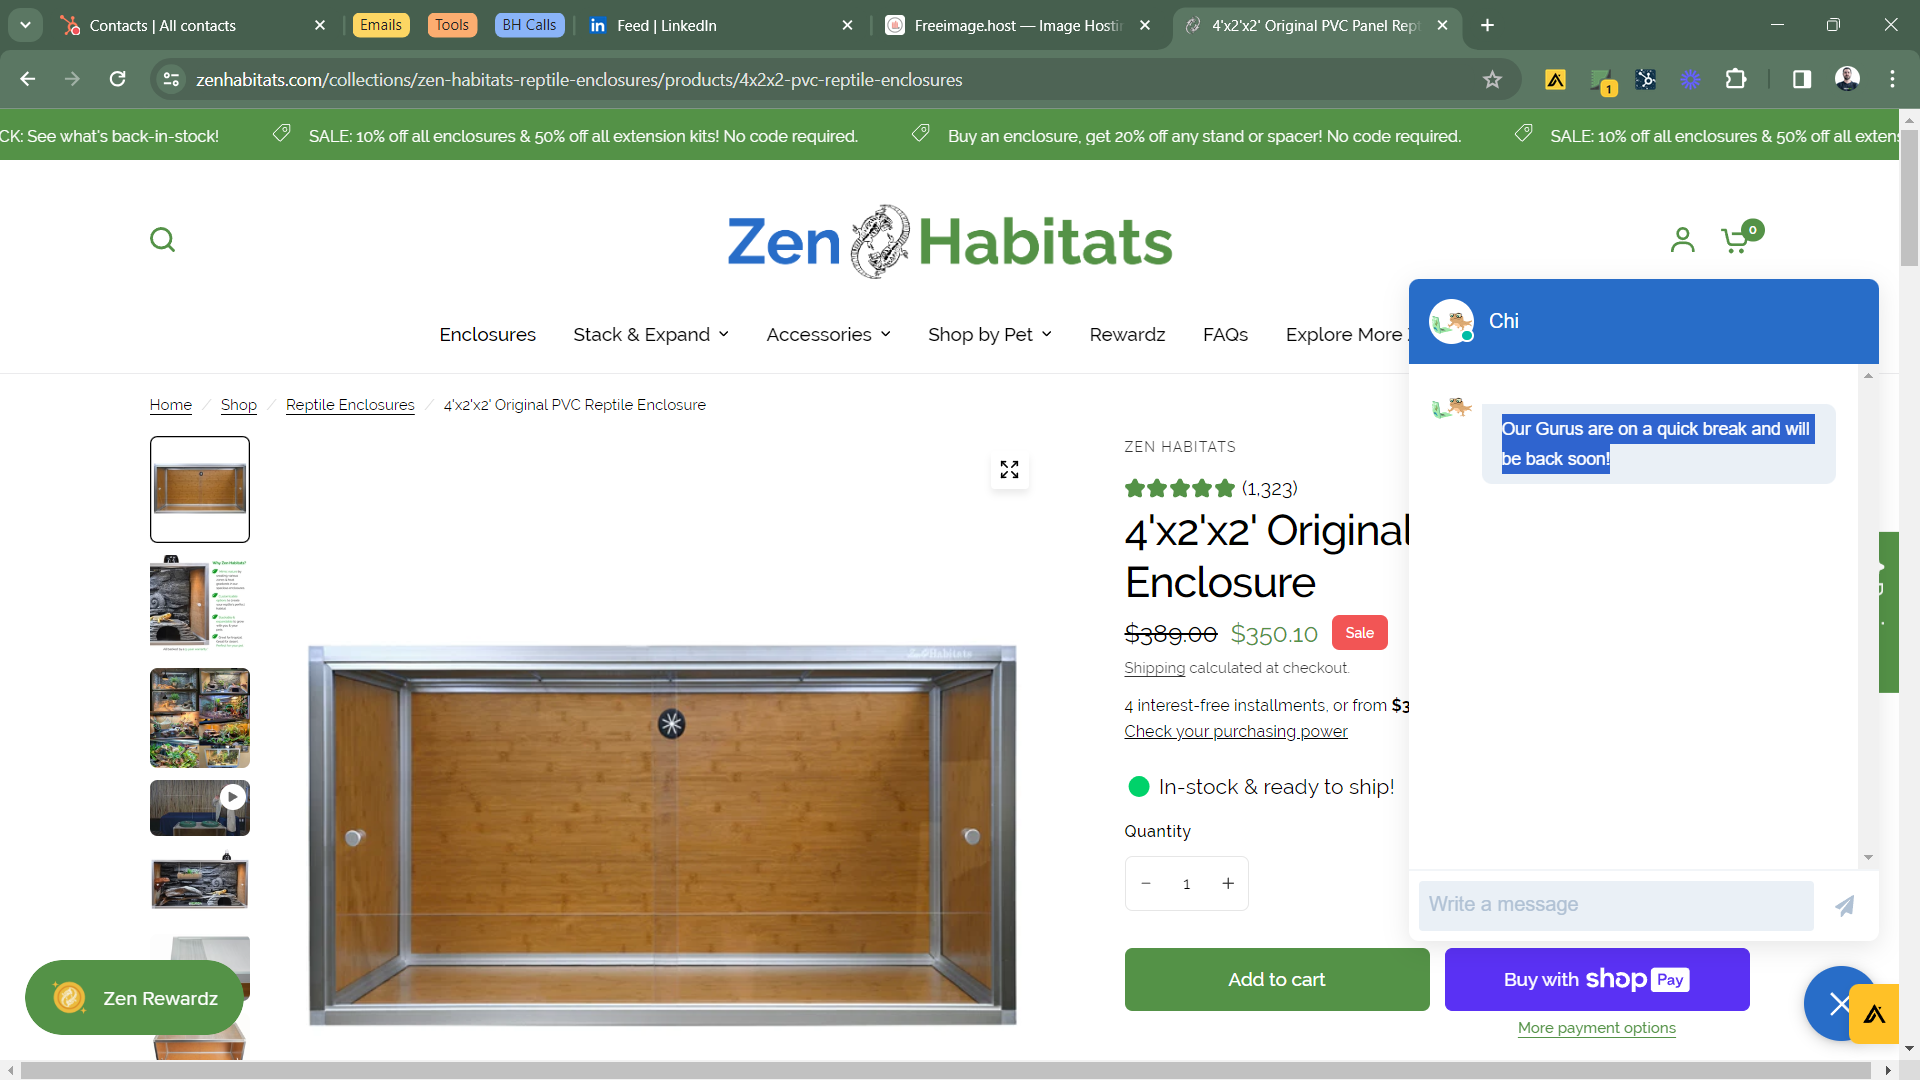The height and width of the screenshot is (1080, 1920).
Task: Decrease quantity with minus button
Action: (1146, 884)
